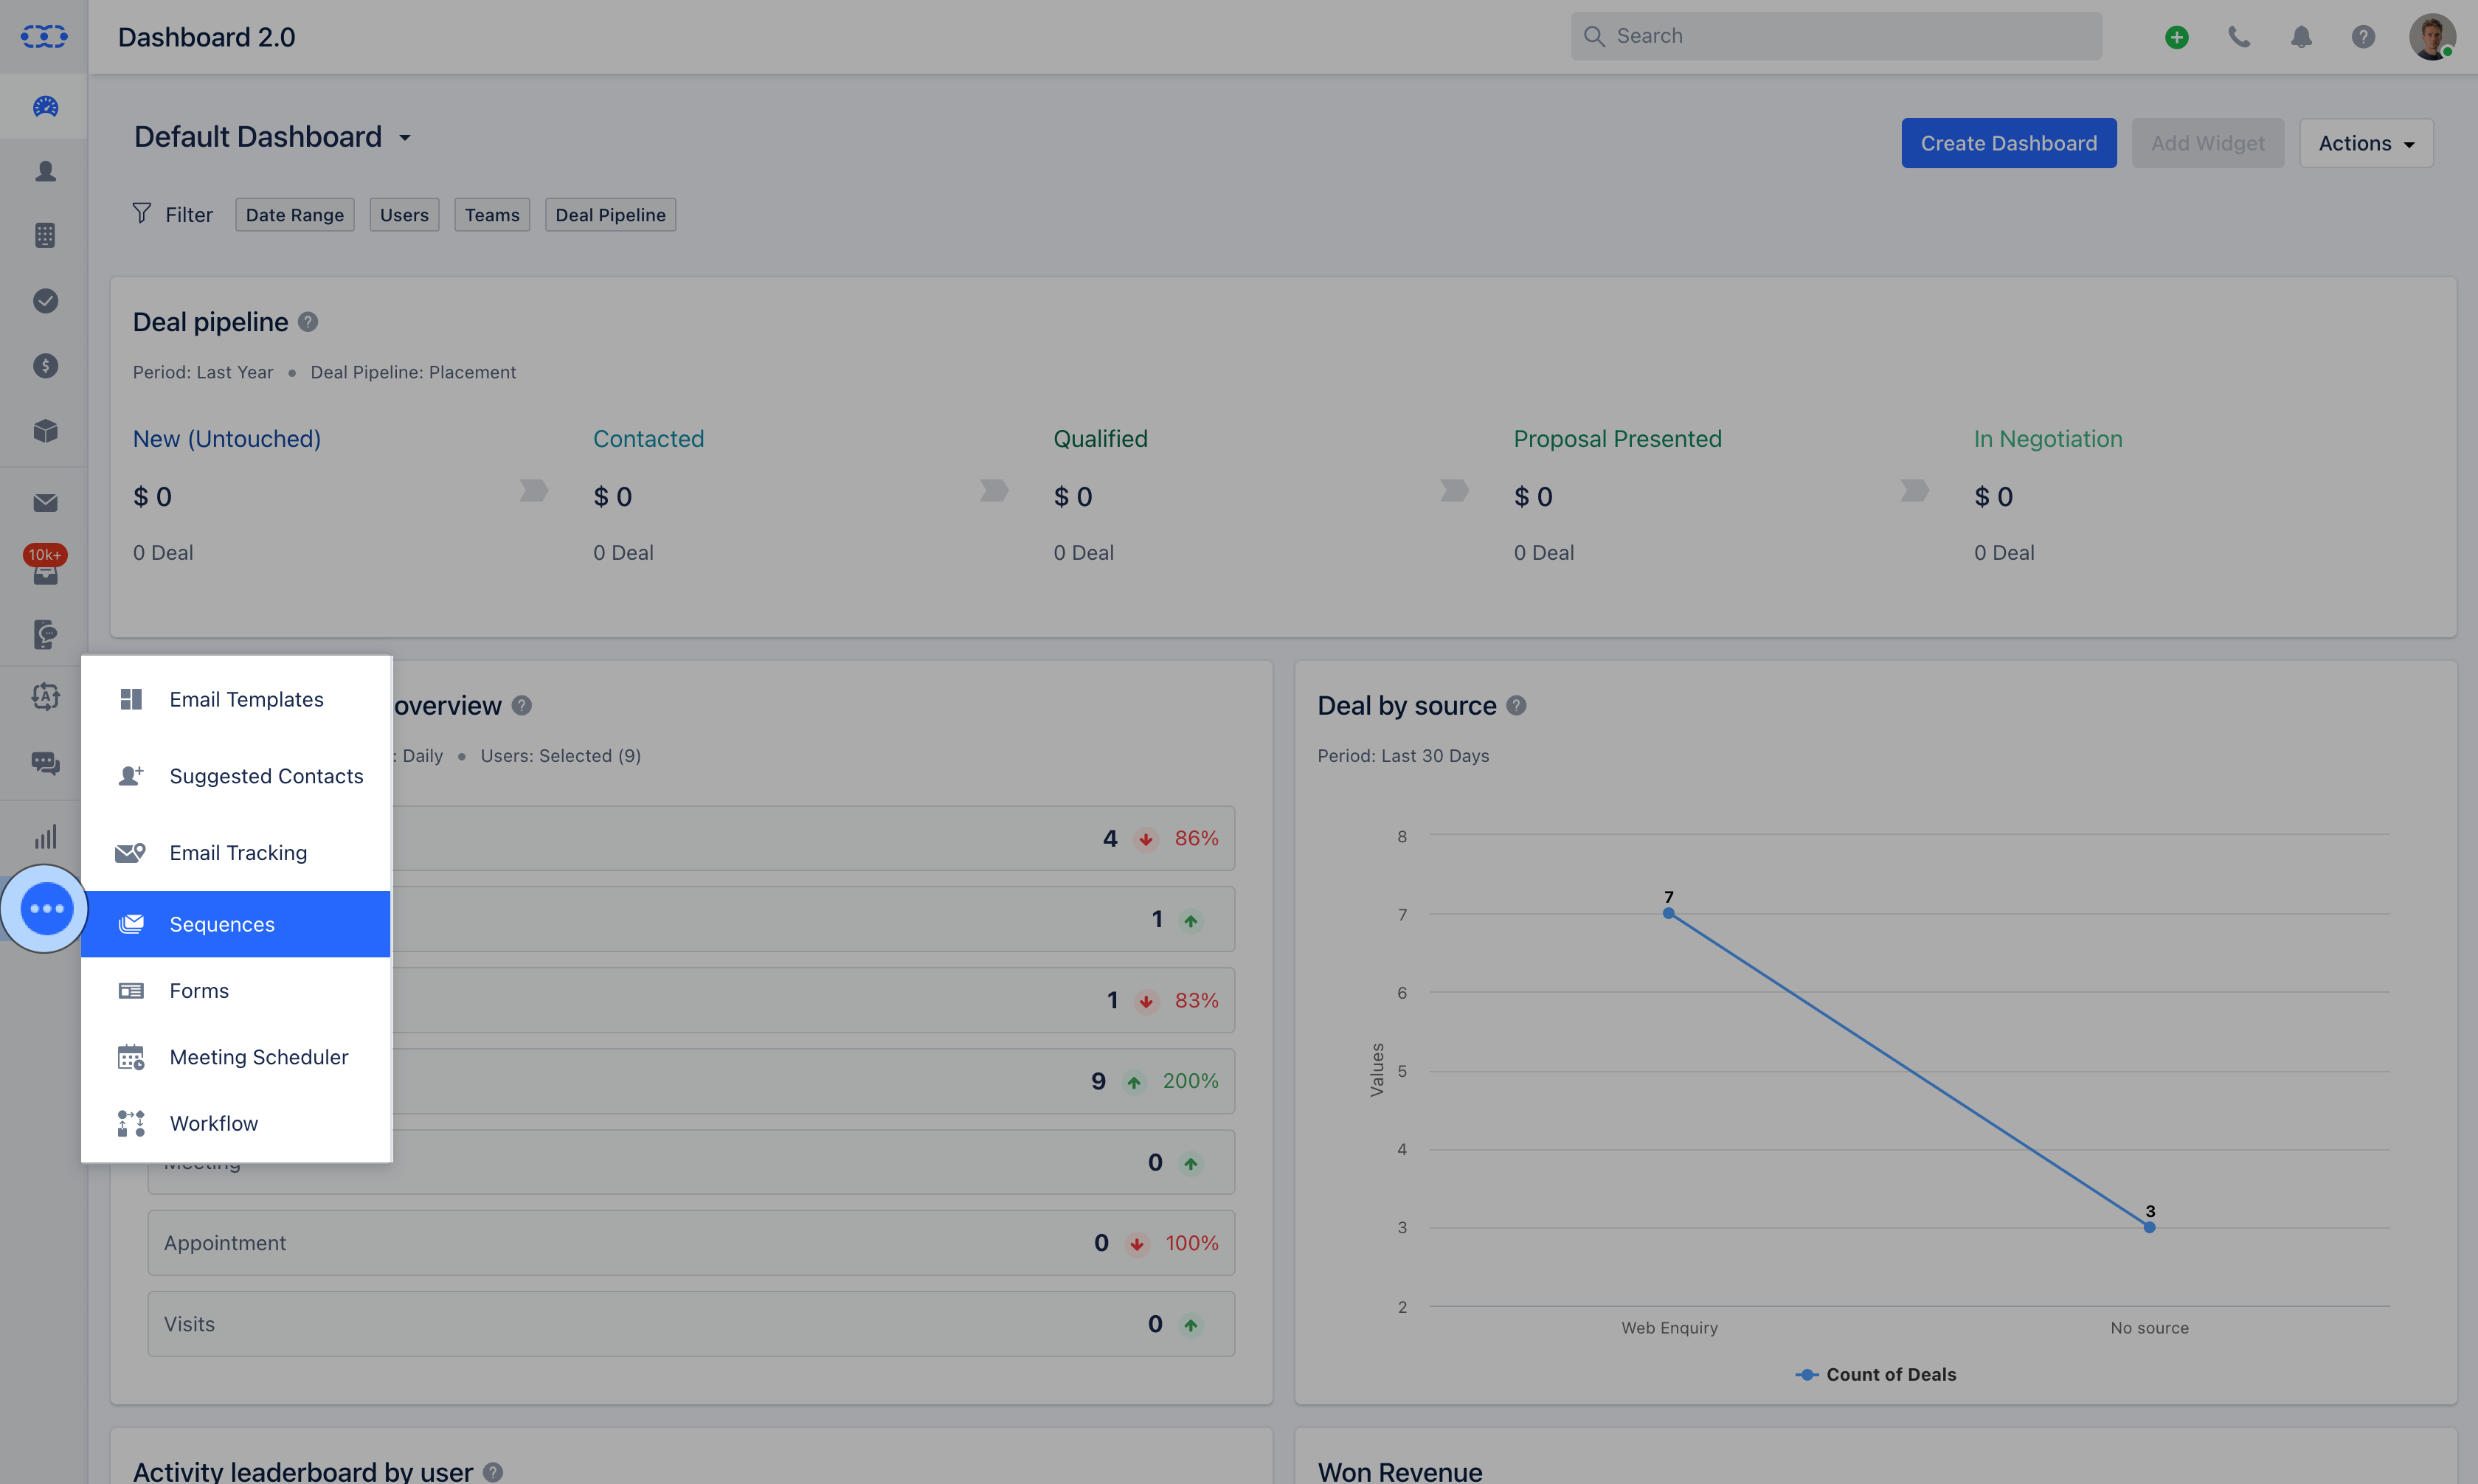Select Email Tracking from the popup menu
The height and width of the screenshot is (1484, 2478).
(236, 853)
